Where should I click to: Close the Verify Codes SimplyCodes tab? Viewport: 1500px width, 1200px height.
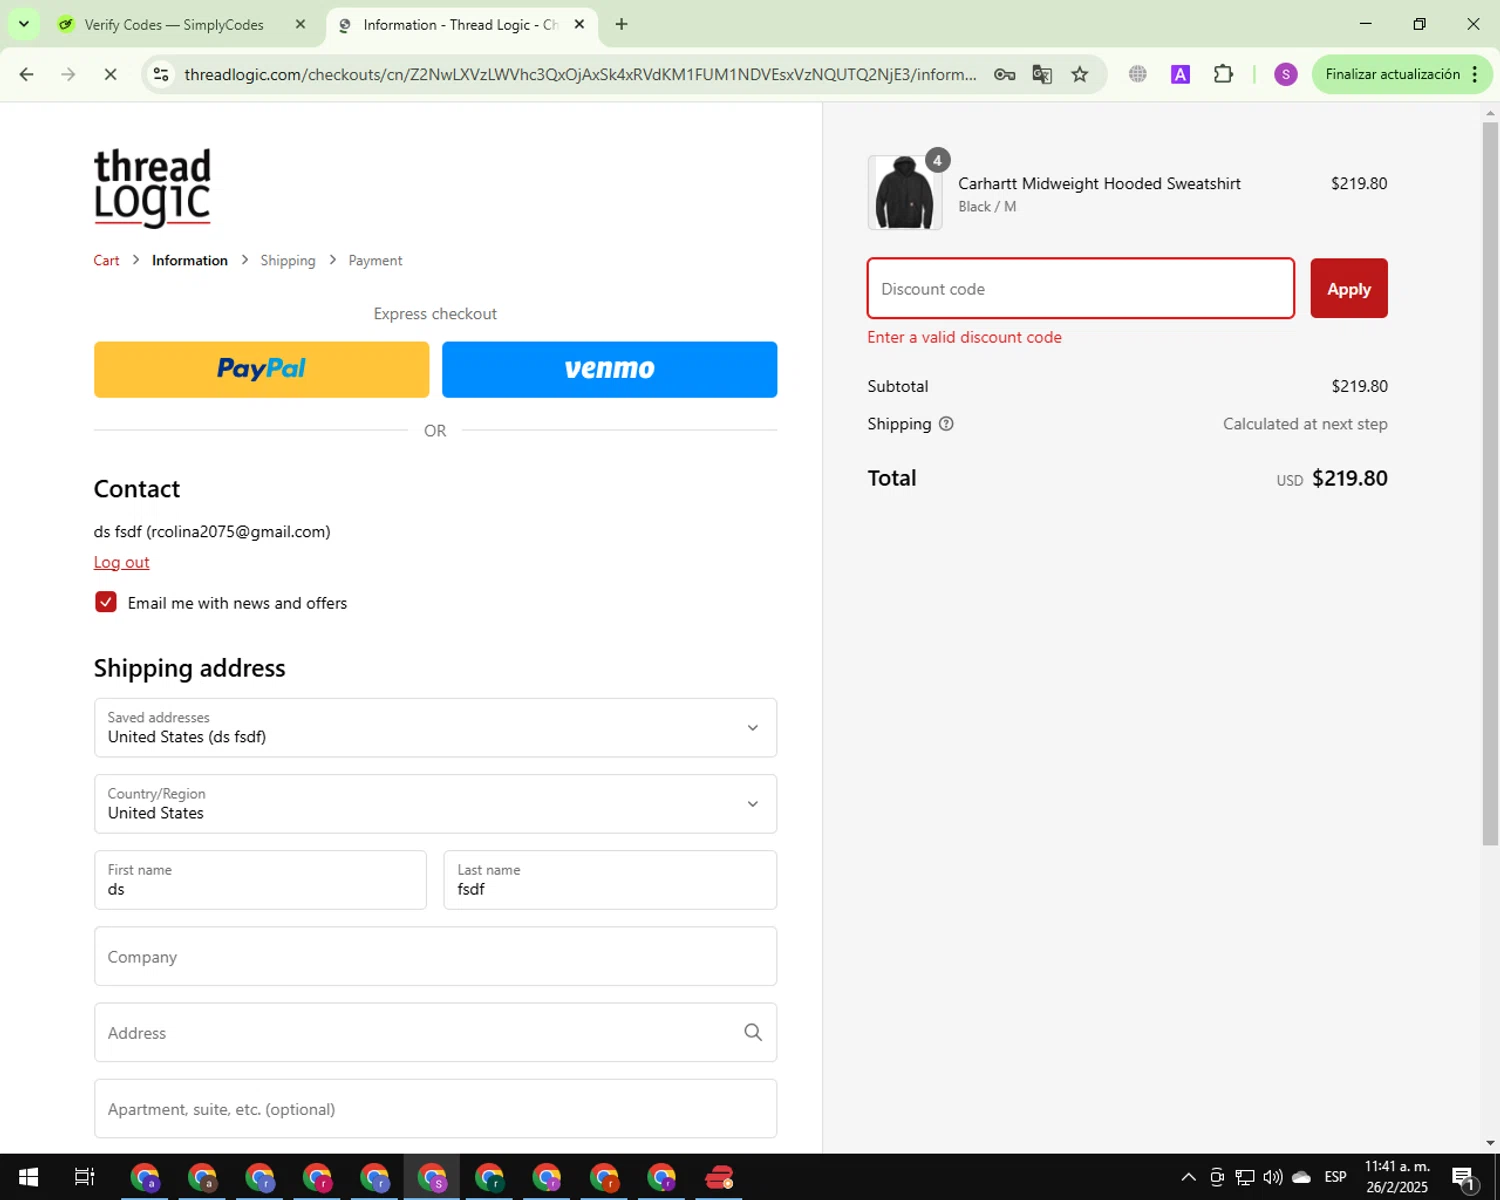tap(300, 24)
